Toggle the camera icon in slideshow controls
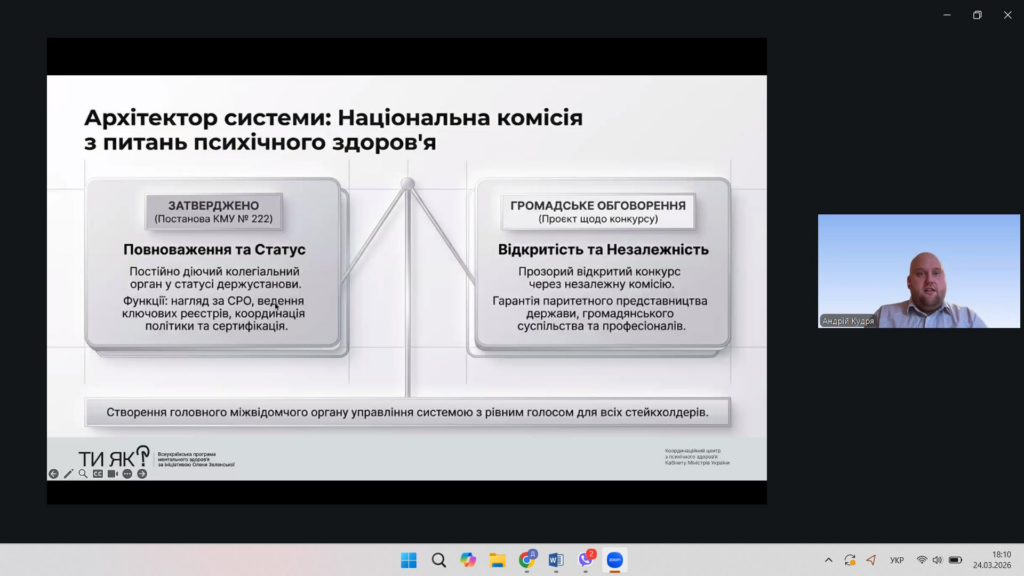The width and height of the screenshot is (1024, 576). (112, 474)
